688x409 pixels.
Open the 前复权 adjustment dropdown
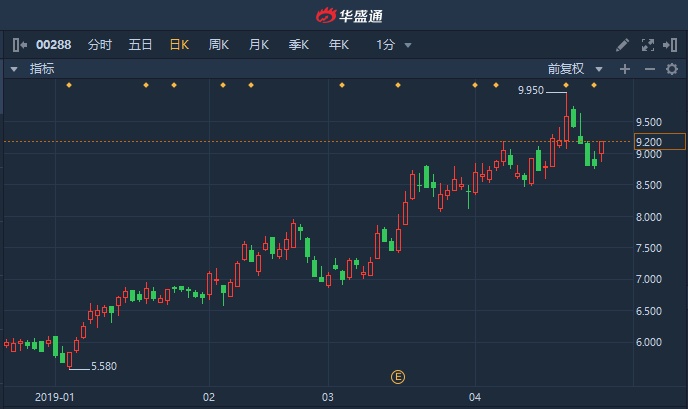tap(575, 69)
